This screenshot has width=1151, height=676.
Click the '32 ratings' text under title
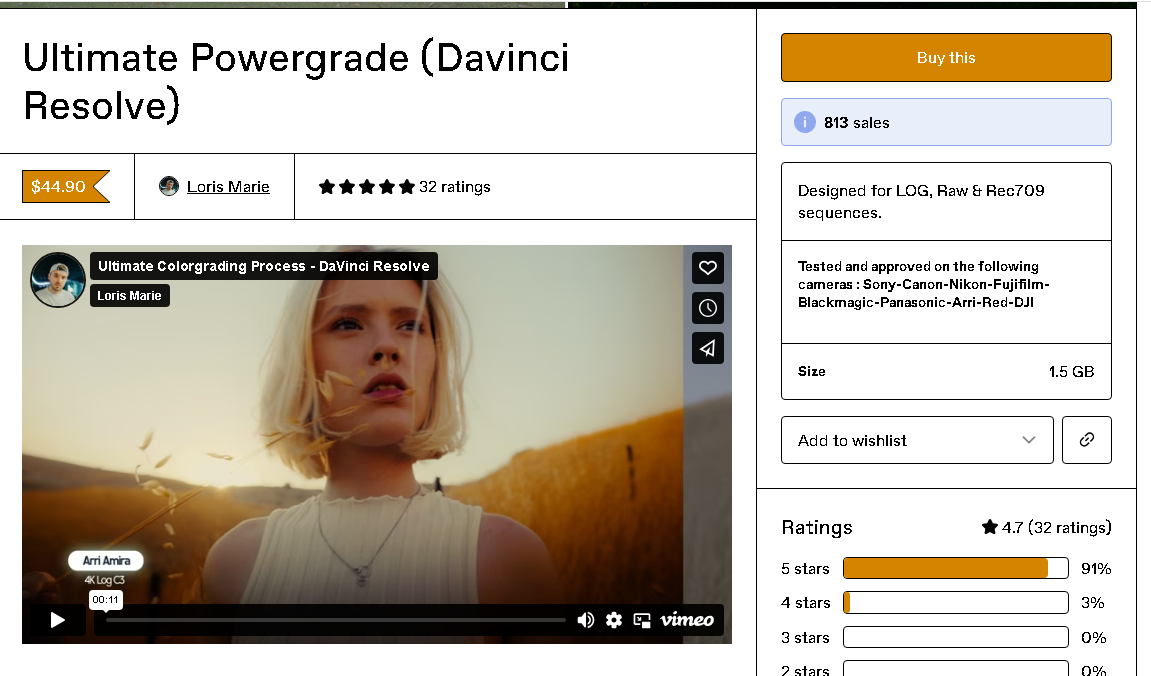click(454, 186)
